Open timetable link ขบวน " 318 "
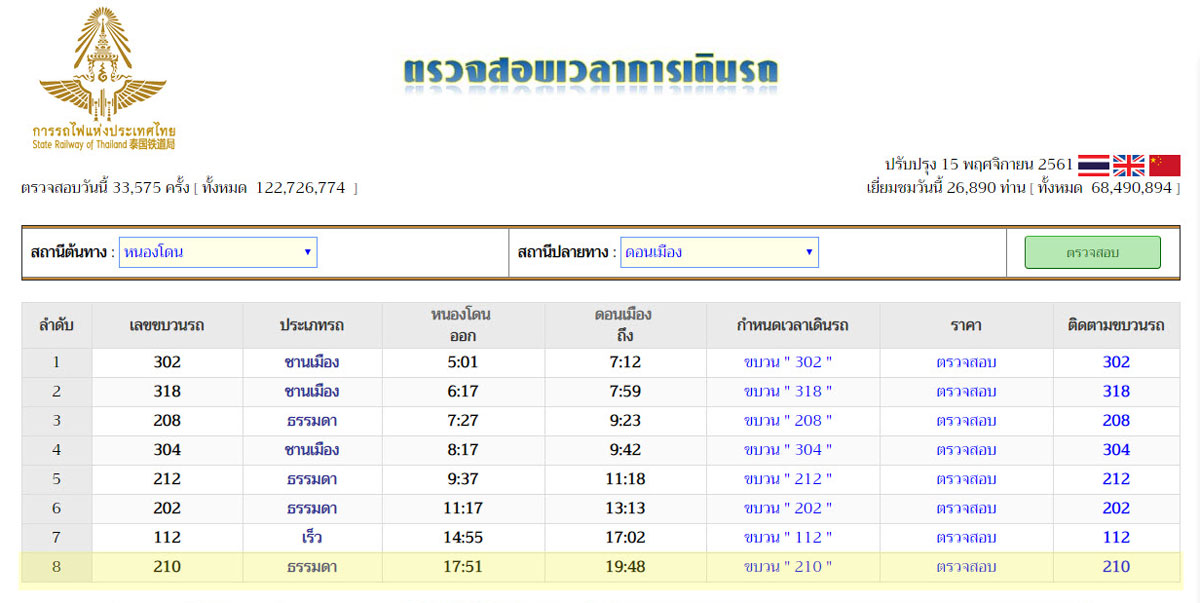Image resolution: width=1200 pixels, height=603 pixels. [x=788, y=391]
